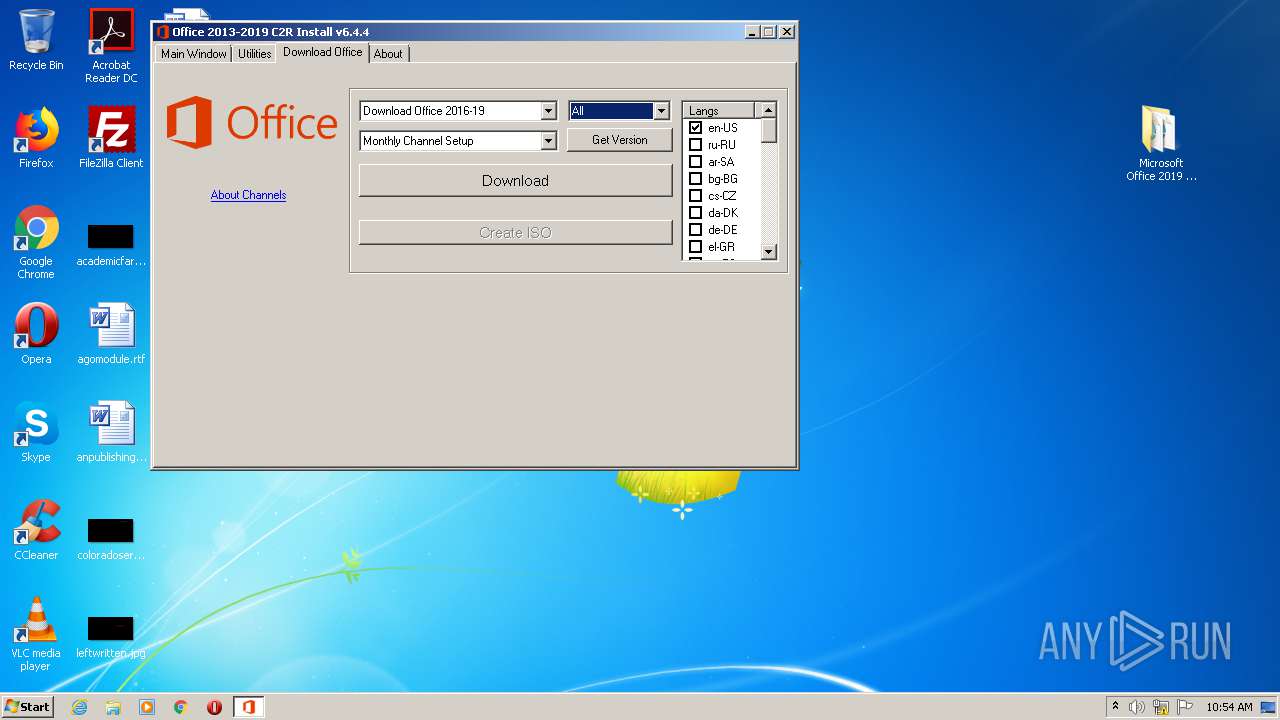Click Langs list scrollbar up arrow
The image size is (1280, 720).
tap(768, 110)
